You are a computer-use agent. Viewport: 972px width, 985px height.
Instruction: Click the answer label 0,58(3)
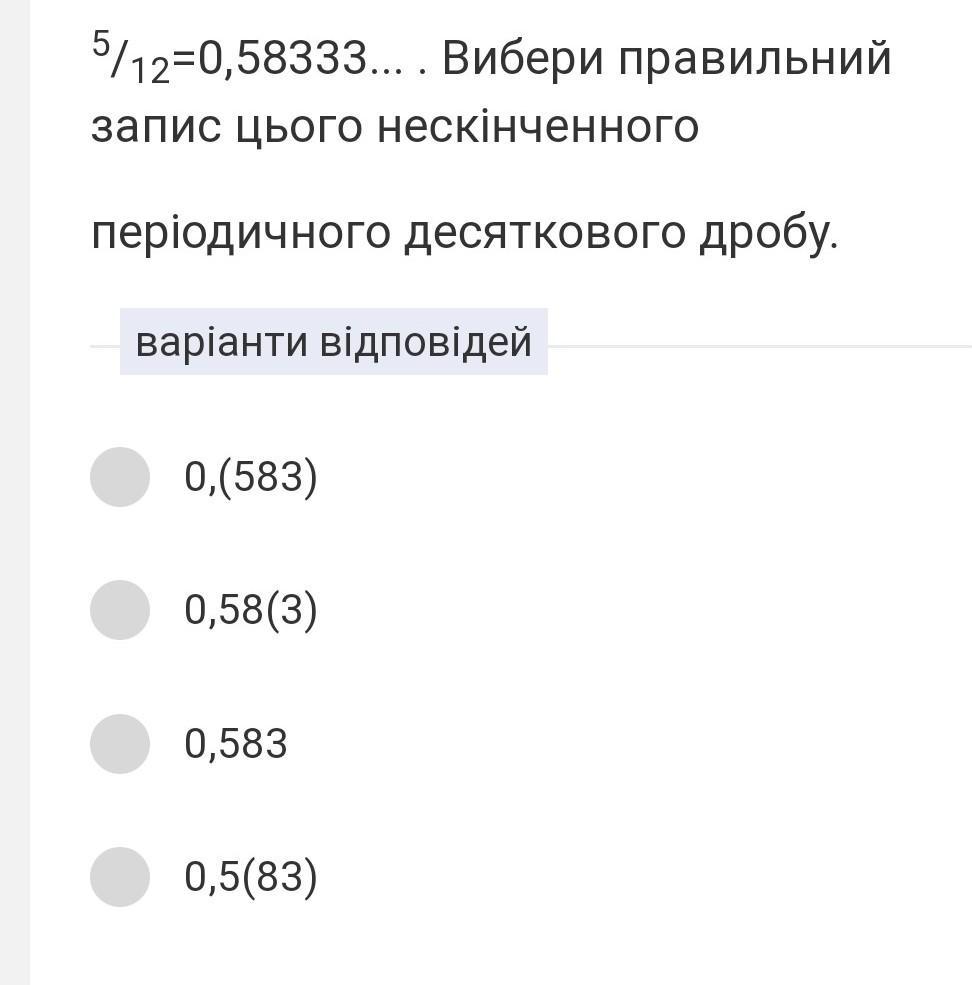pyautogui.click(x=250, y=610)
